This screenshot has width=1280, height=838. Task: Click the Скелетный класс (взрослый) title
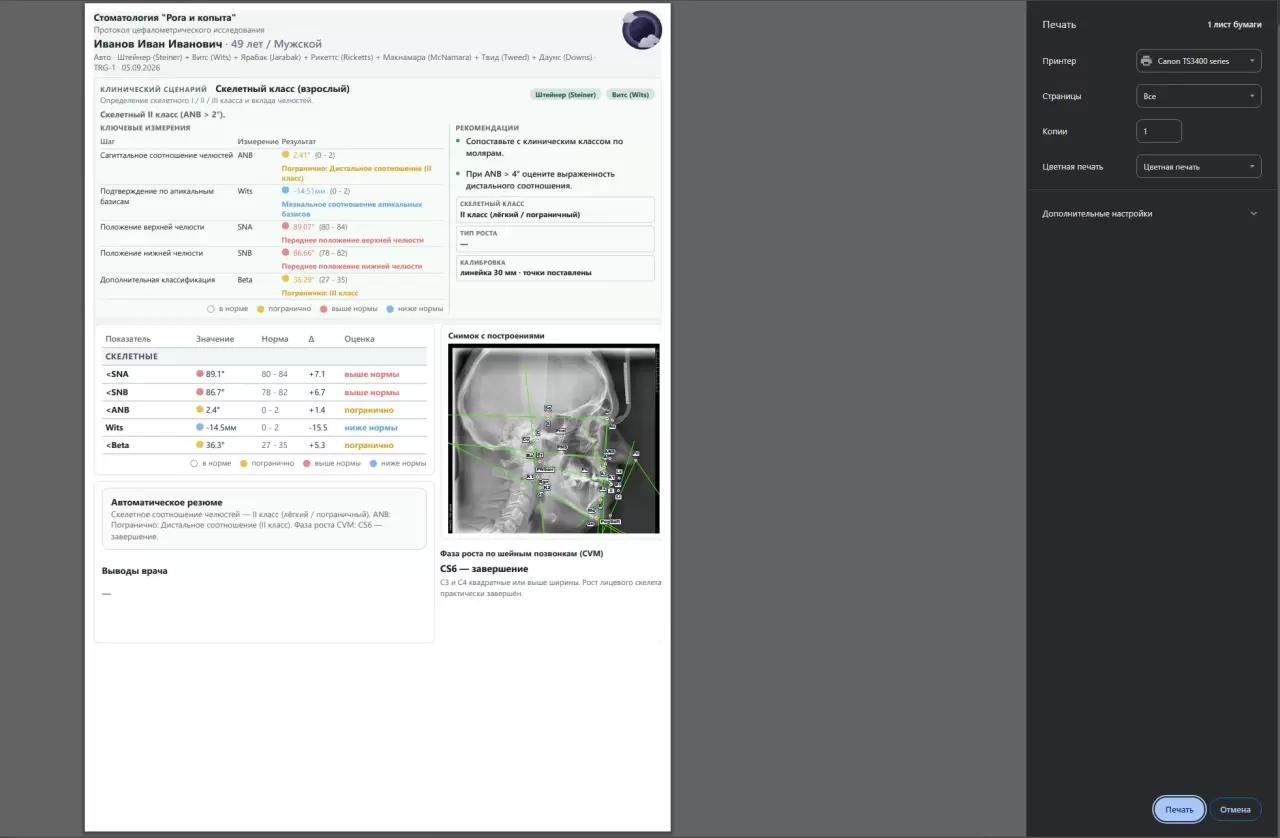coord(282,89)
